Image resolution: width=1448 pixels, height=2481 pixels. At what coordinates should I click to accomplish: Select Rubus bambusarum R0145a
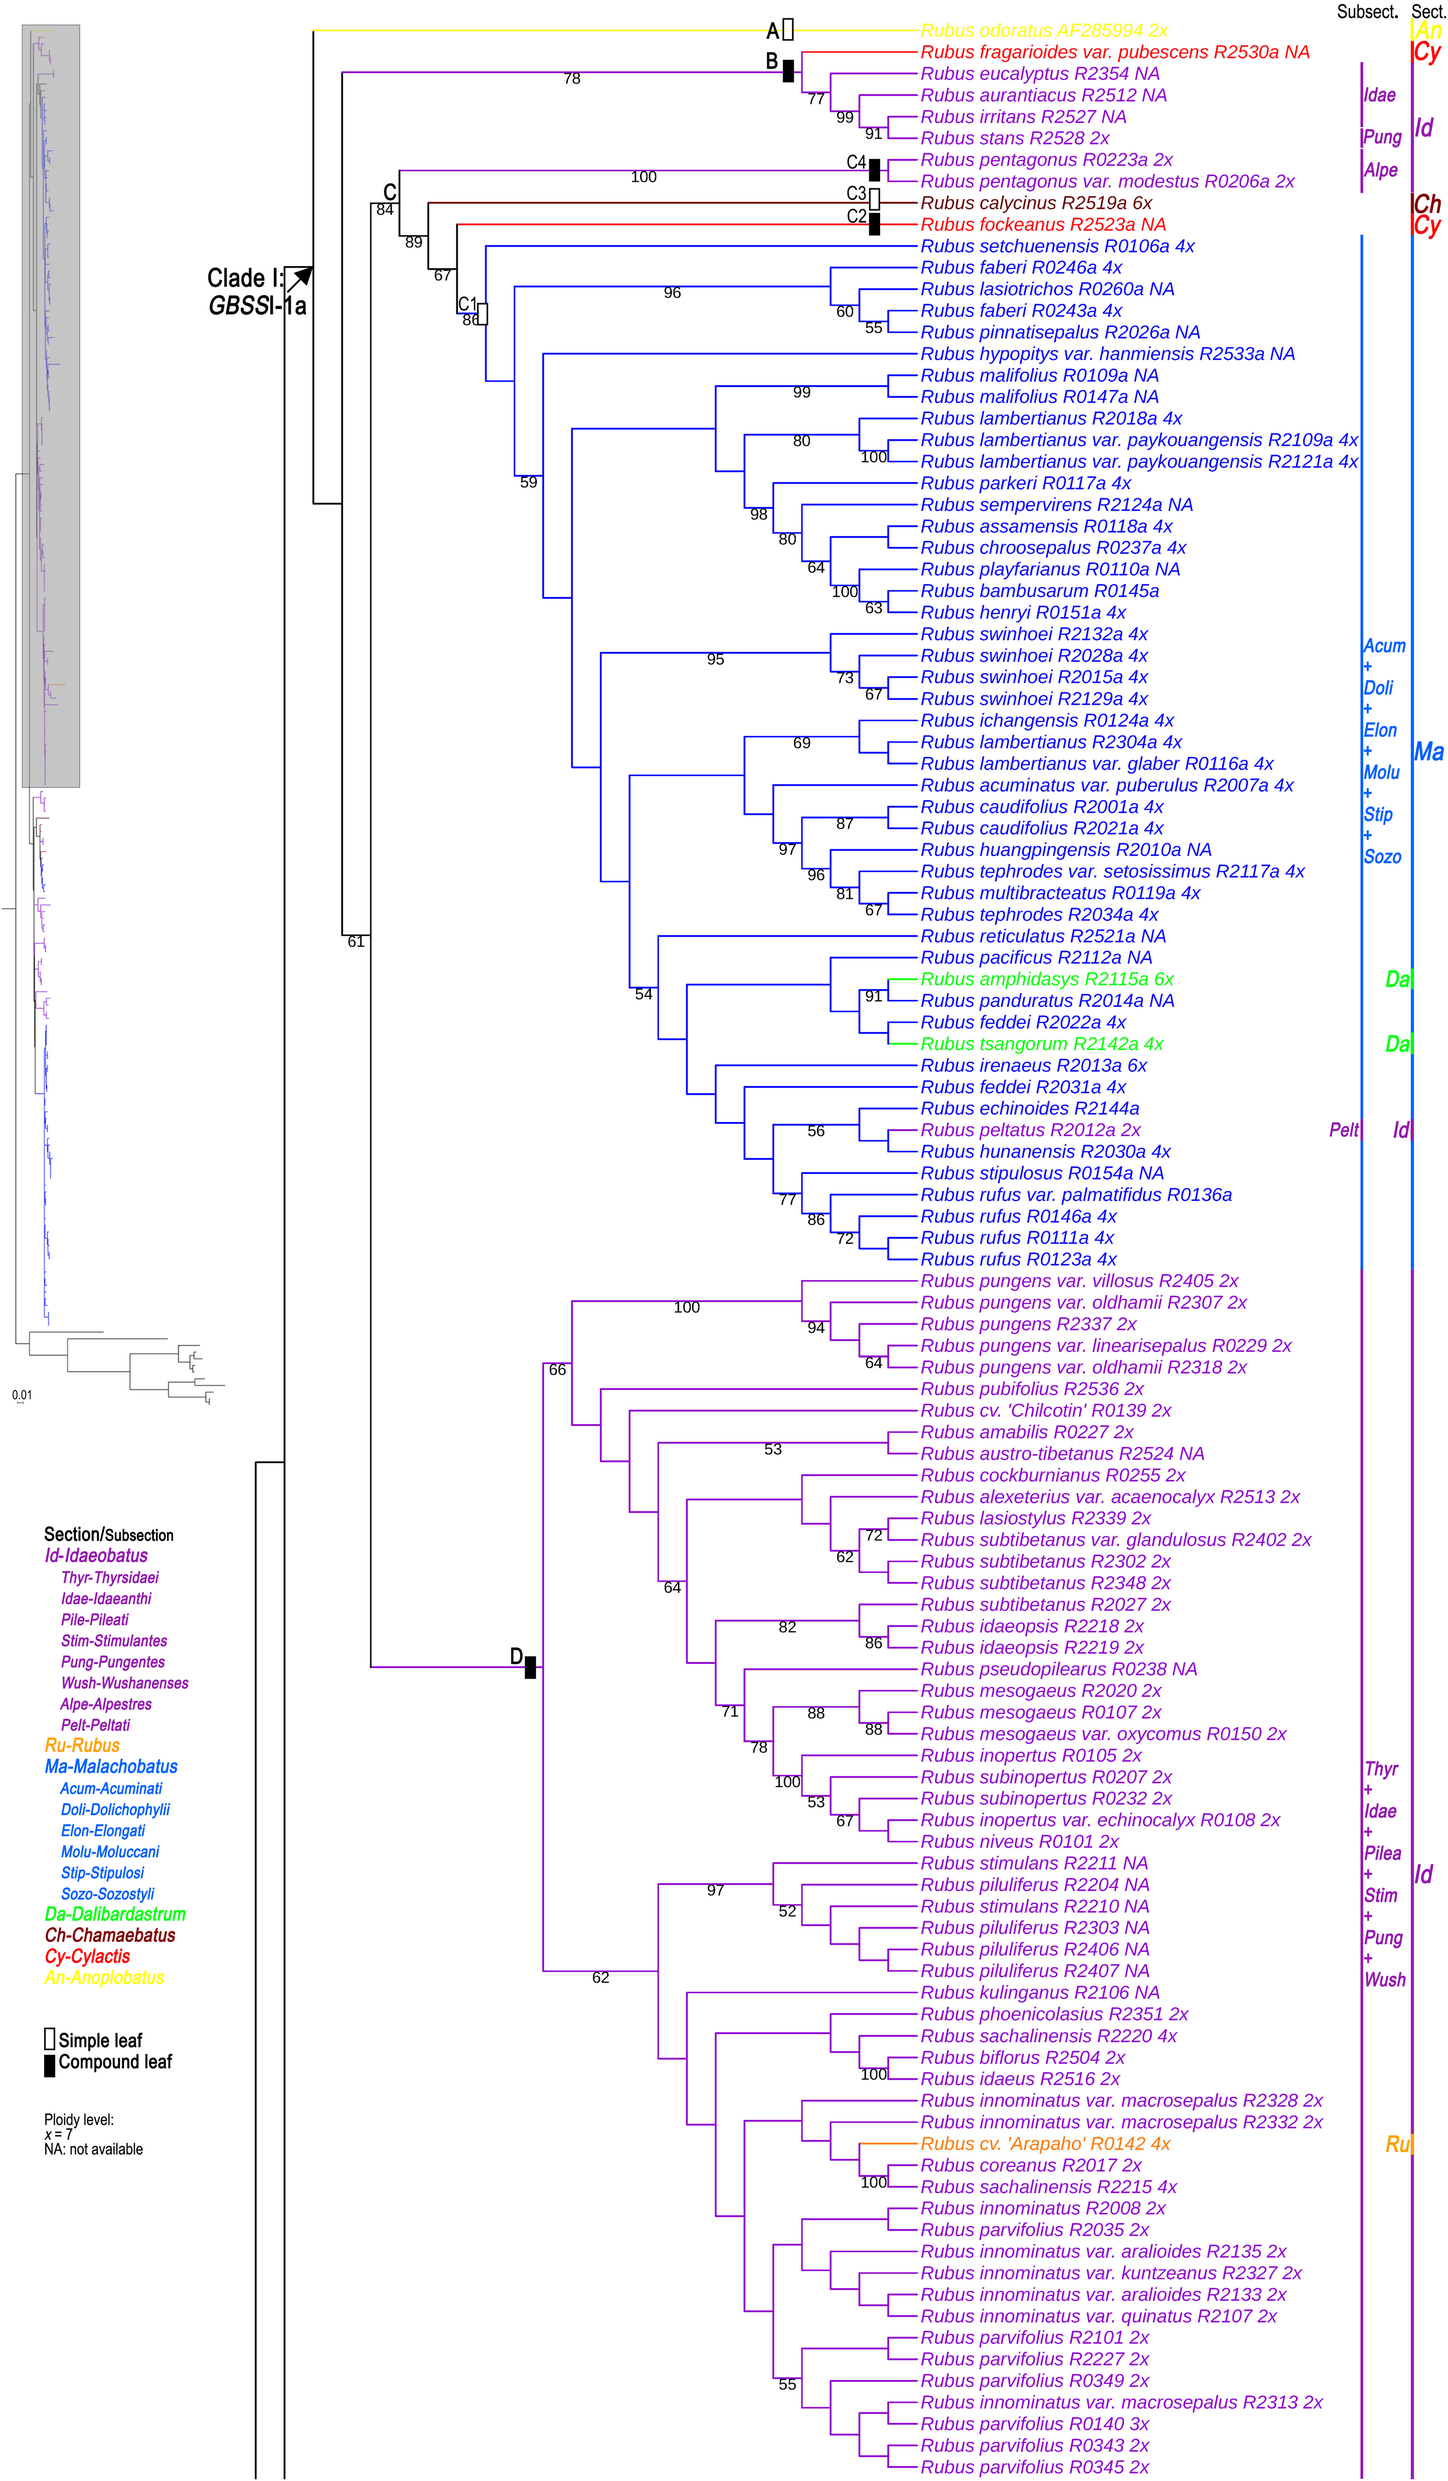1040,591
